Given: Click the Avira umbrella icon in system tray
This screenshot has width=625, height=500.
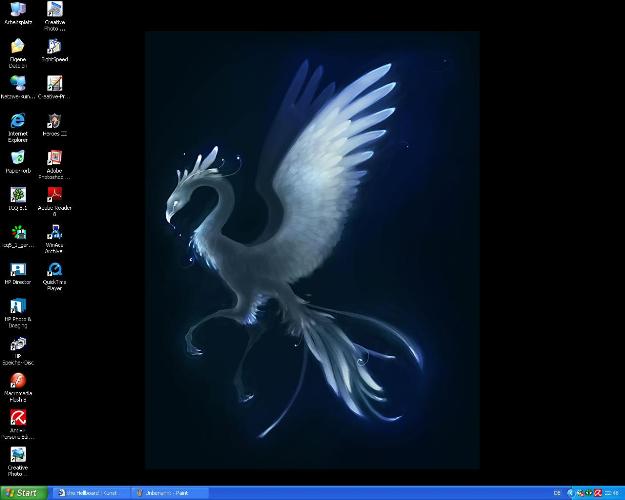Looking at the screenshot, I should [598, 492].
